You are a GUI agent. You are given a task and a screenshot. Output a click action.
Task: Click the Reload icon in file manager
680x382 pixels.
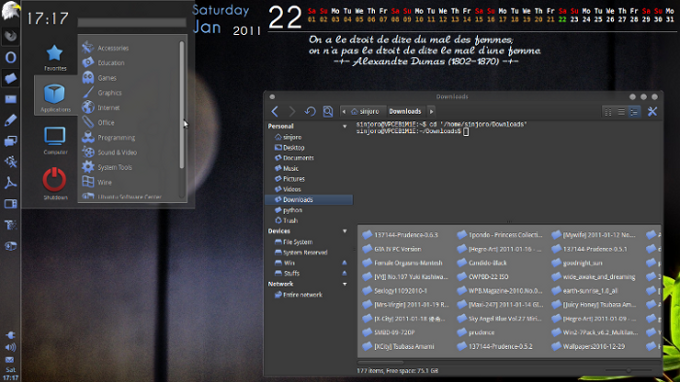tap(310, 111)
